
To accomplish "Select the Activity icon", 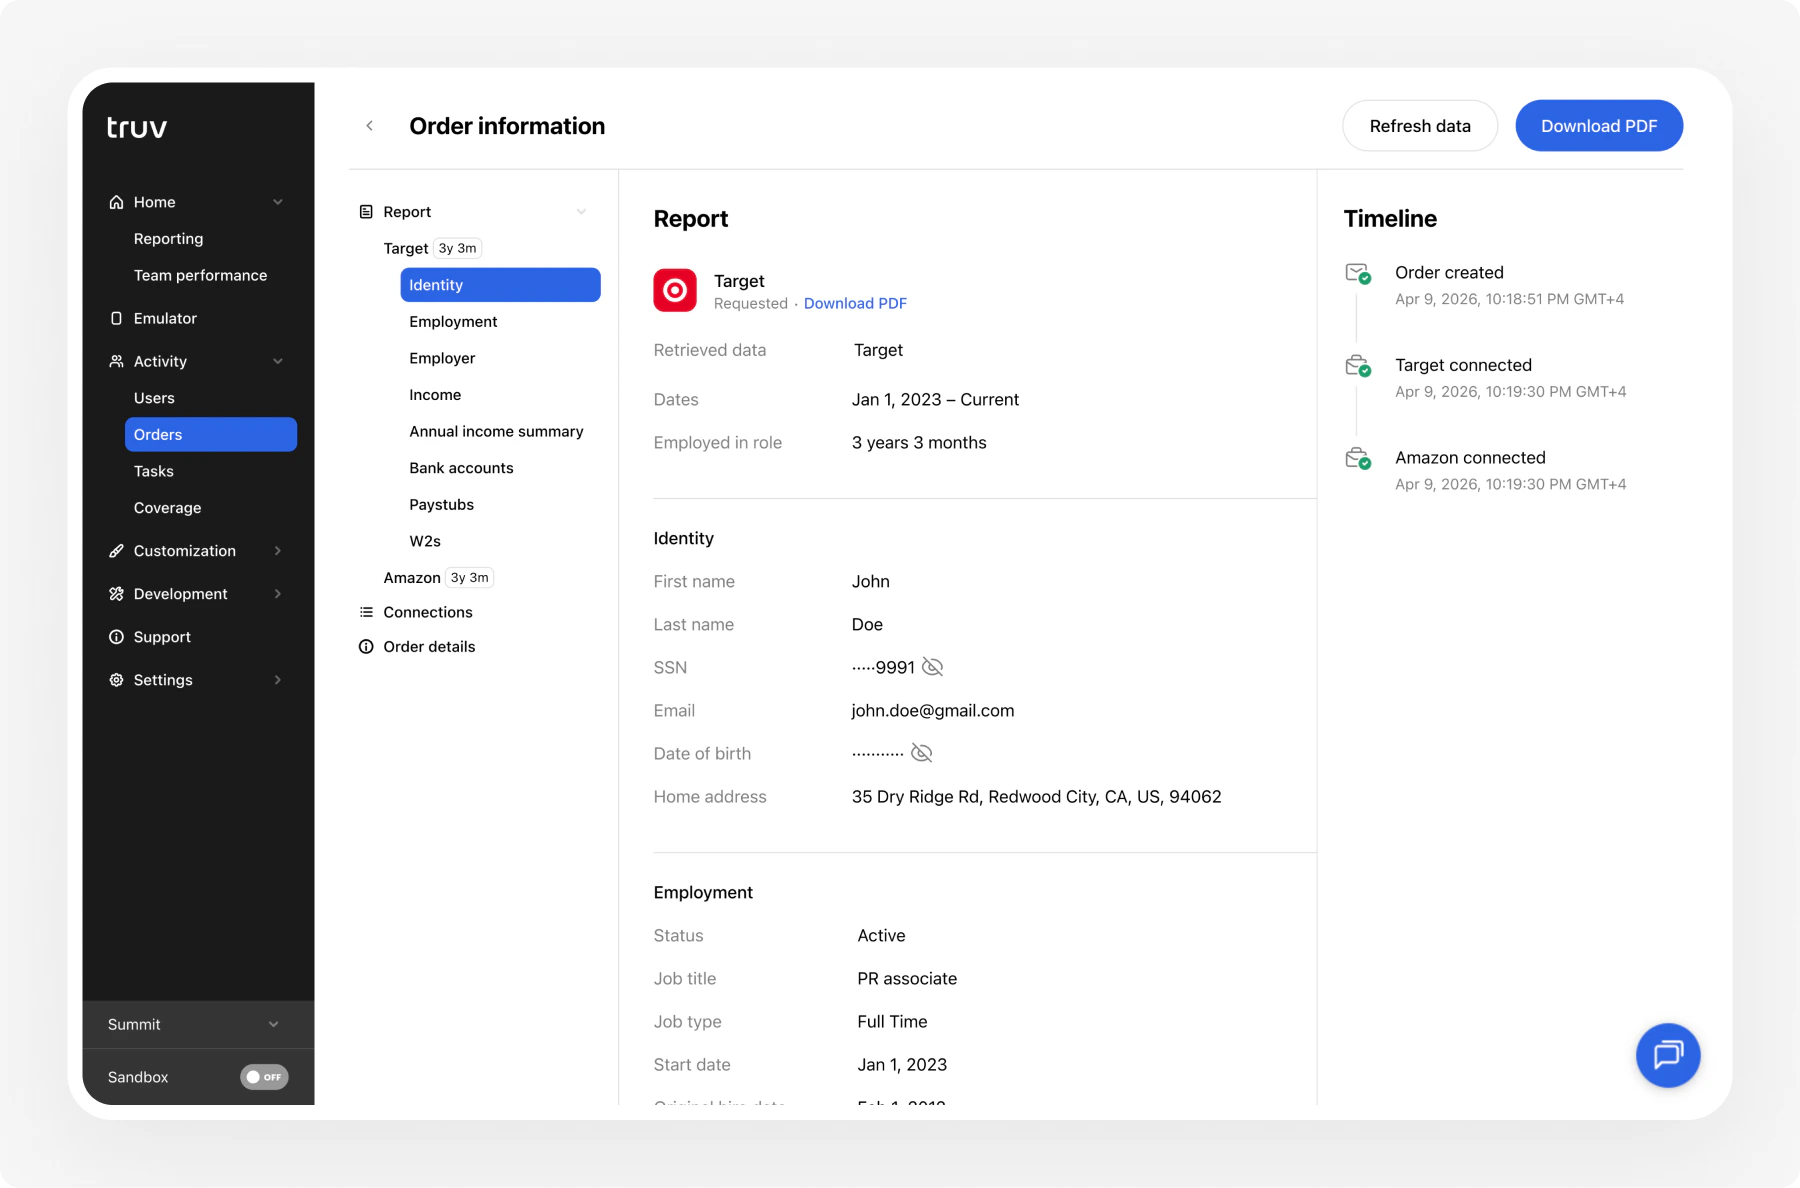I will point(115,361).
